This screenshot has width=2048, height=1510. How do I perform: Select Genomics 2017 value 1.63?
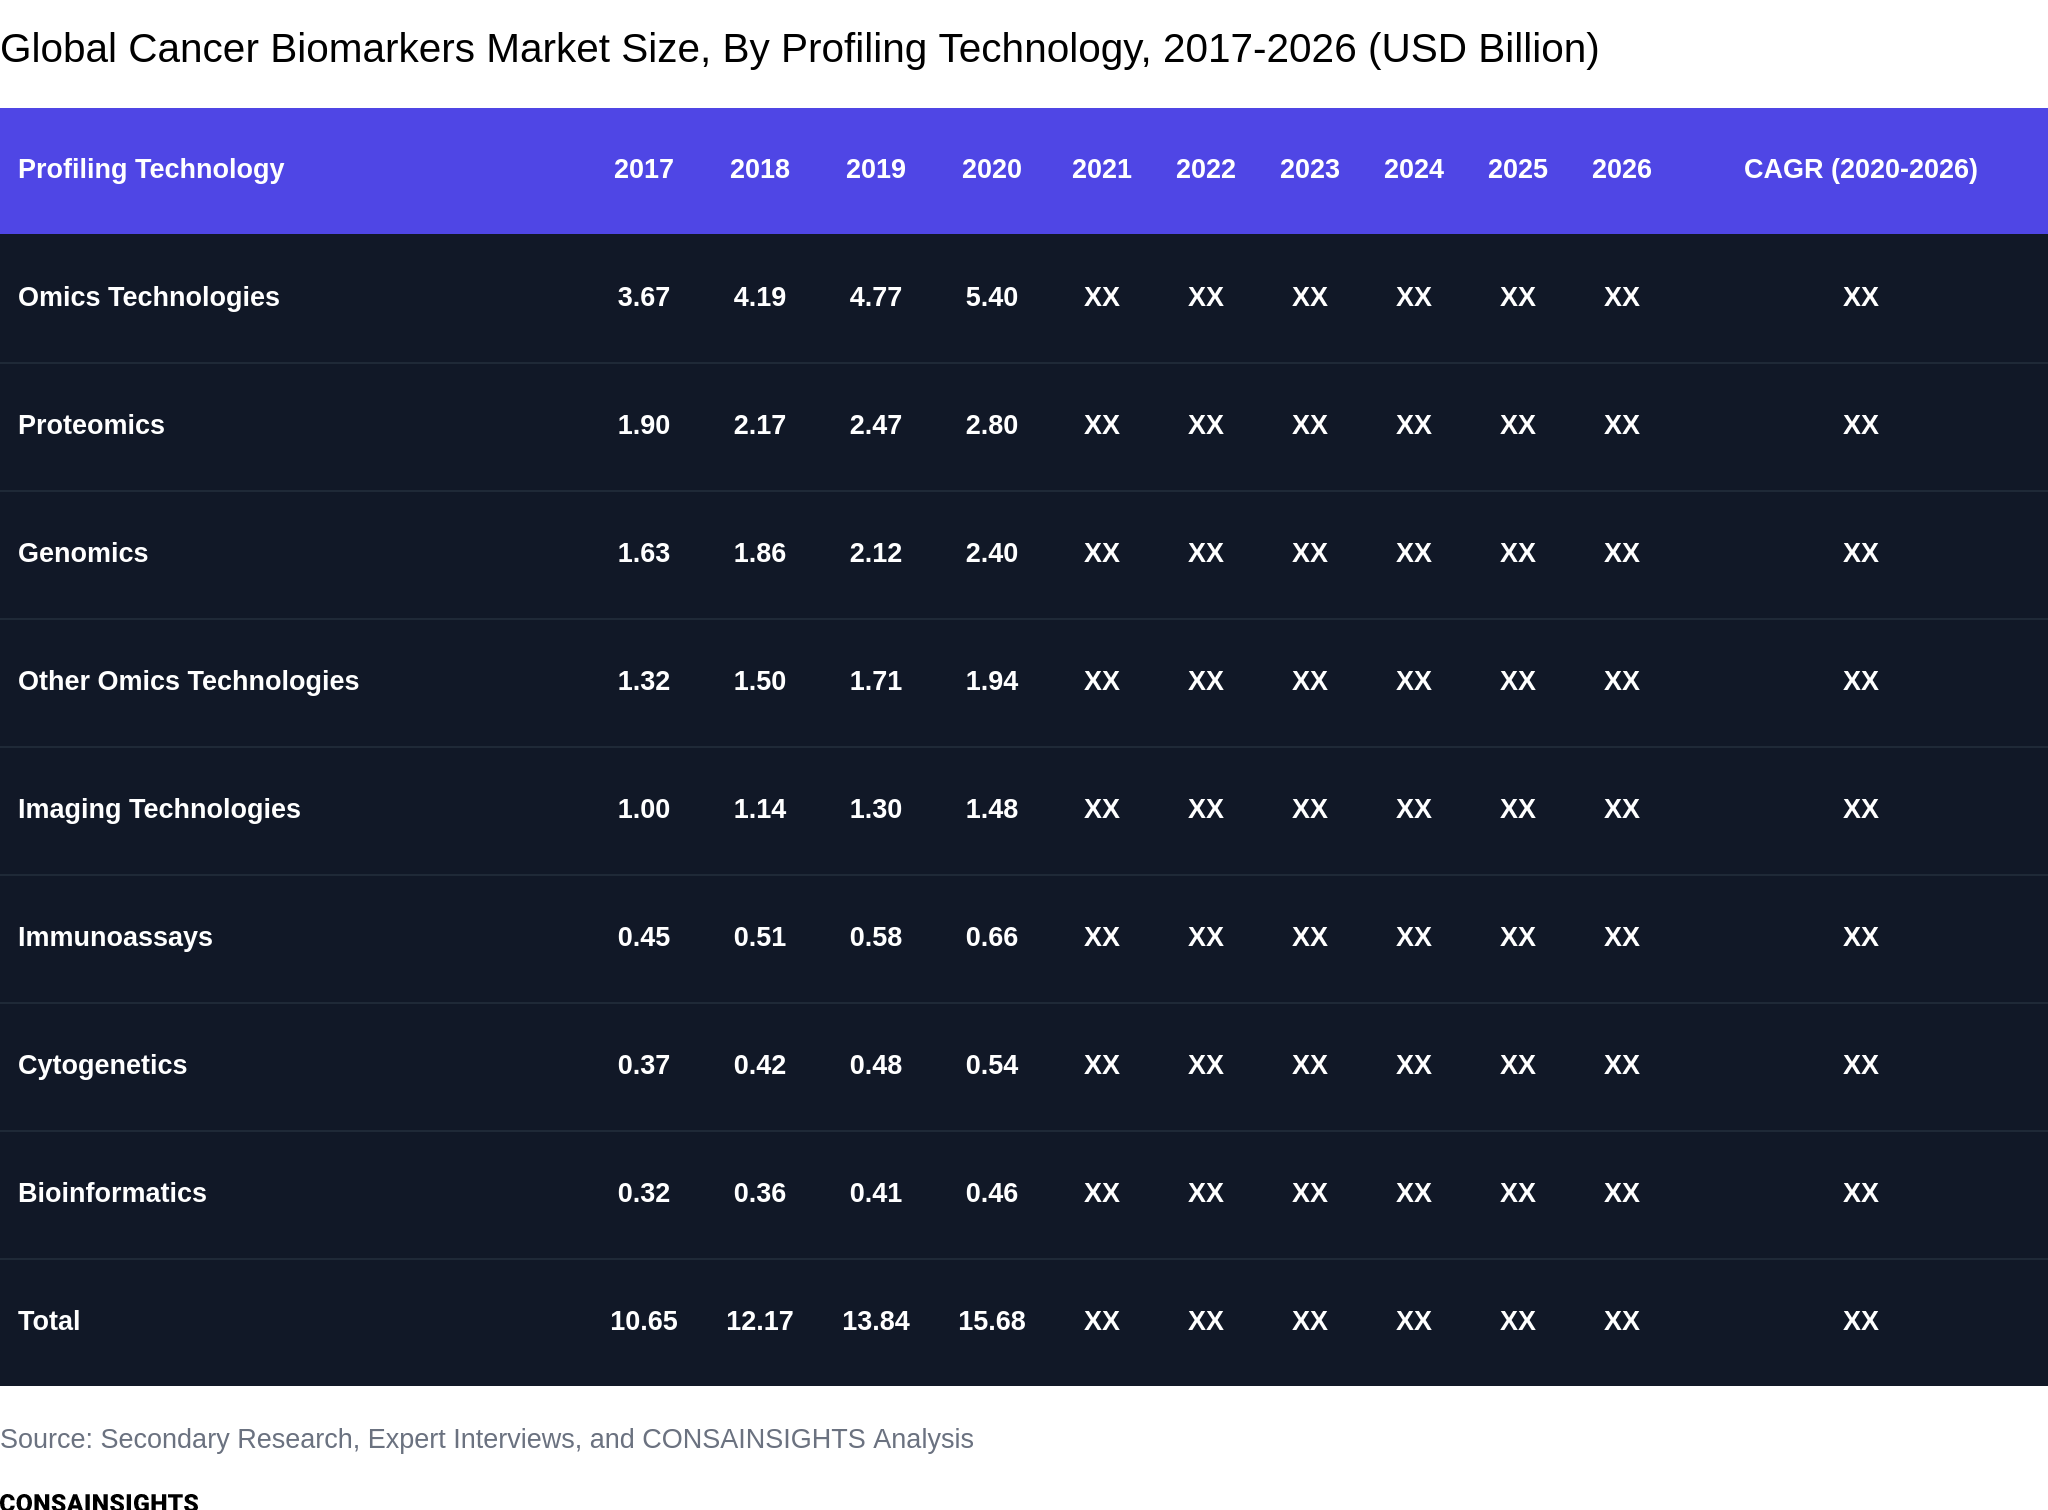click(644, 553)
